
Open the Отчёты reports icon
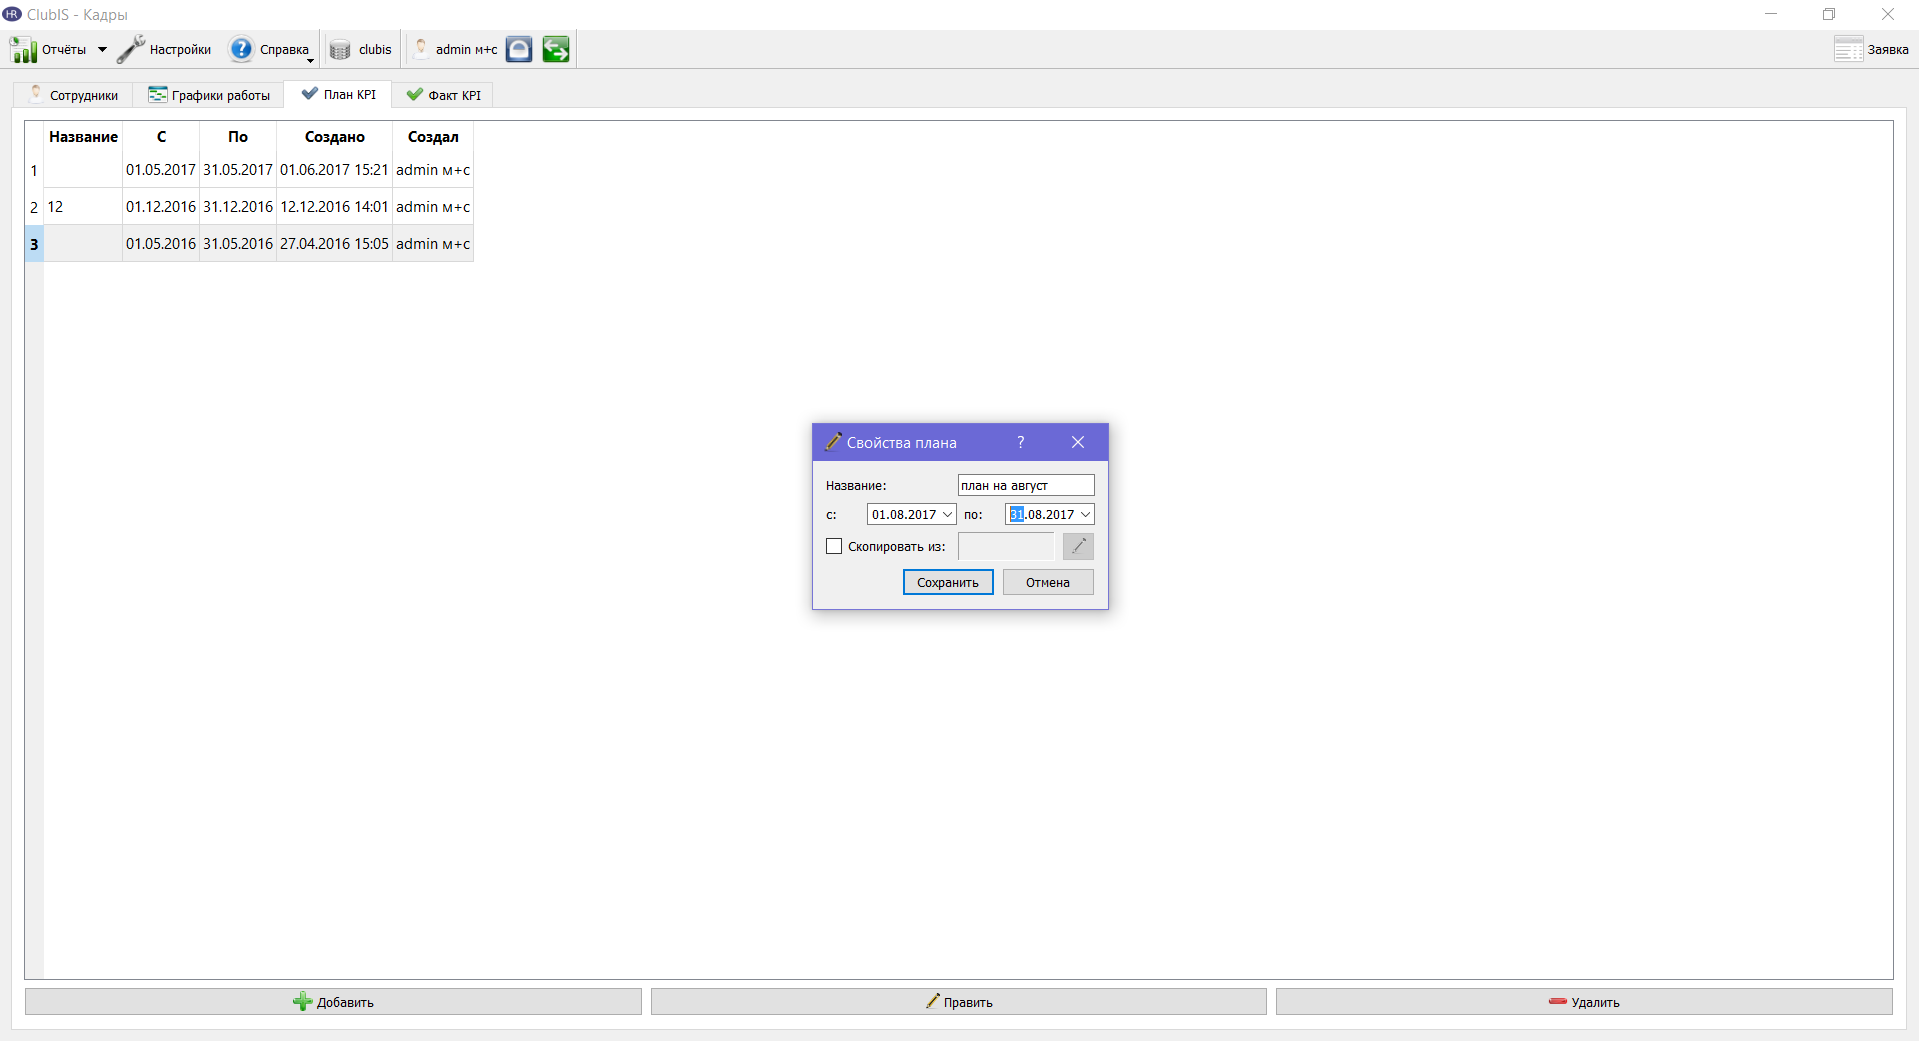[24, 49]
